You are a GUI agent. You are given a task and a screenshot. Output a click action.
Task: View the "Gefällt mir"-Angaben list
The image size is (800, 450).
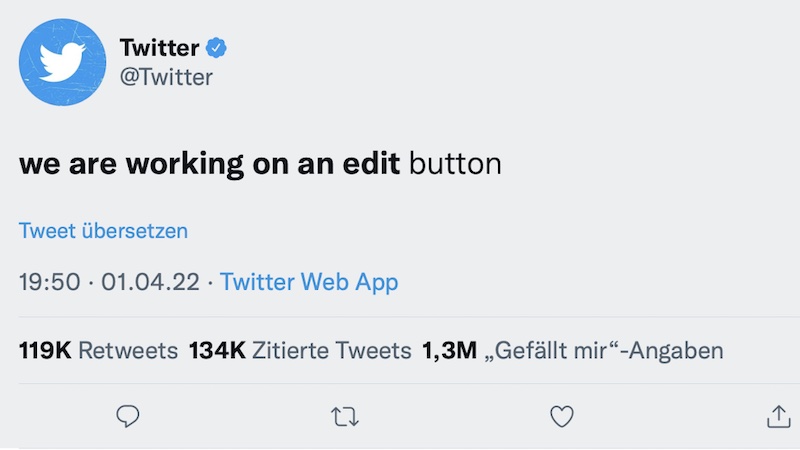coord(603,351)
